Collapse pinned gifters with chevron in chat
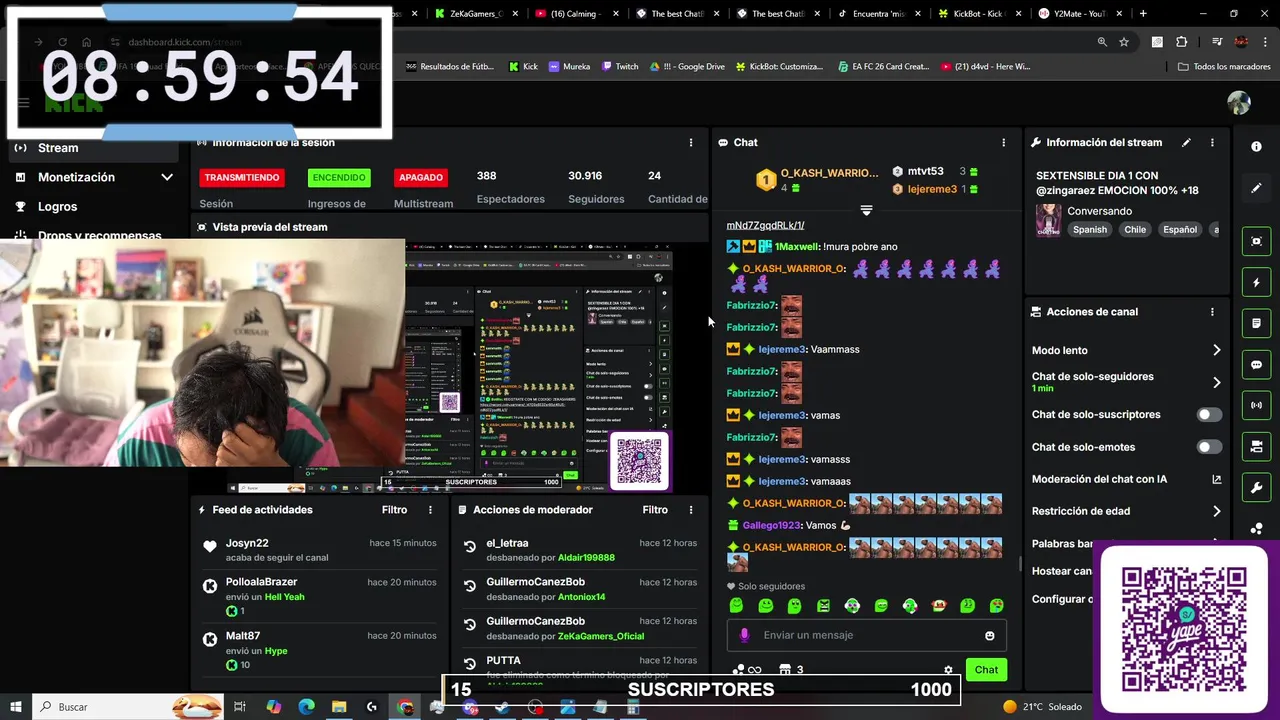Image resolution: width=1280 pixels, height=720 pixels. coord(866,210)
